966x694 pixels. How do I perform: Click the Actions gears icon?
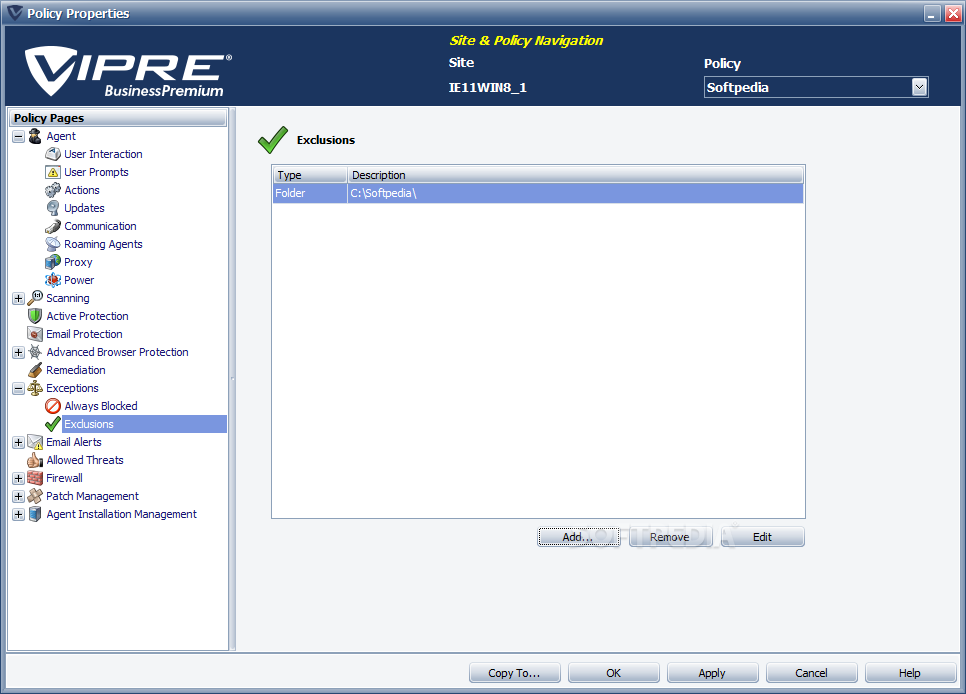click(x=53, y=190)
